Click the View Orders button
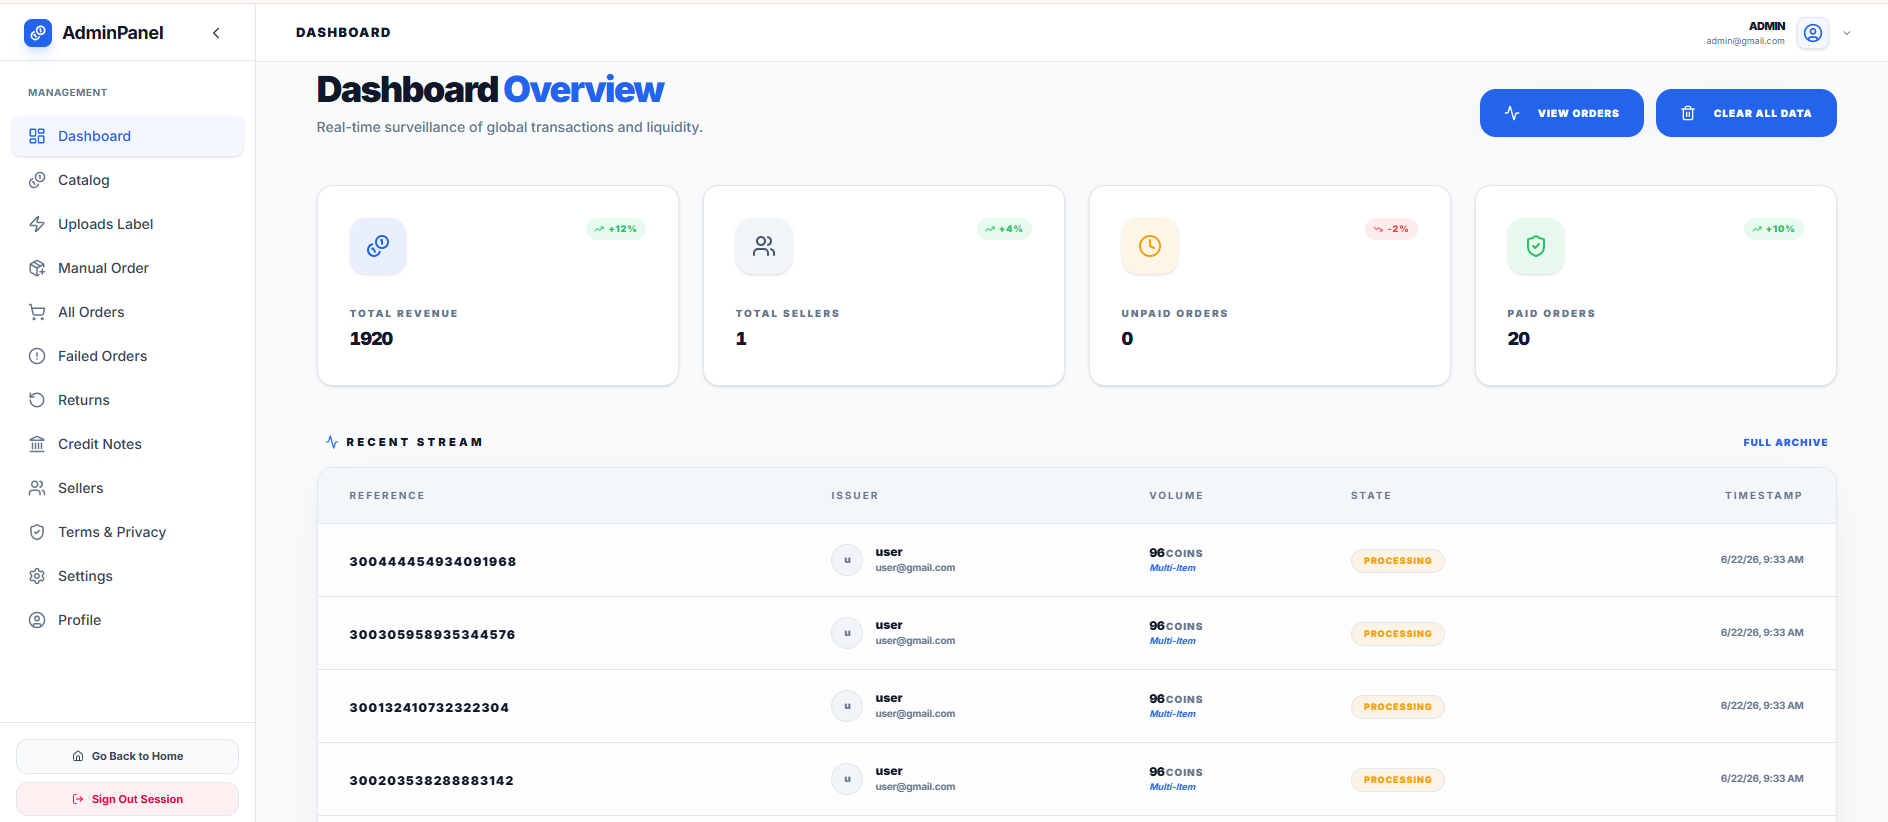1888x822 pixels. (1561, 113)
